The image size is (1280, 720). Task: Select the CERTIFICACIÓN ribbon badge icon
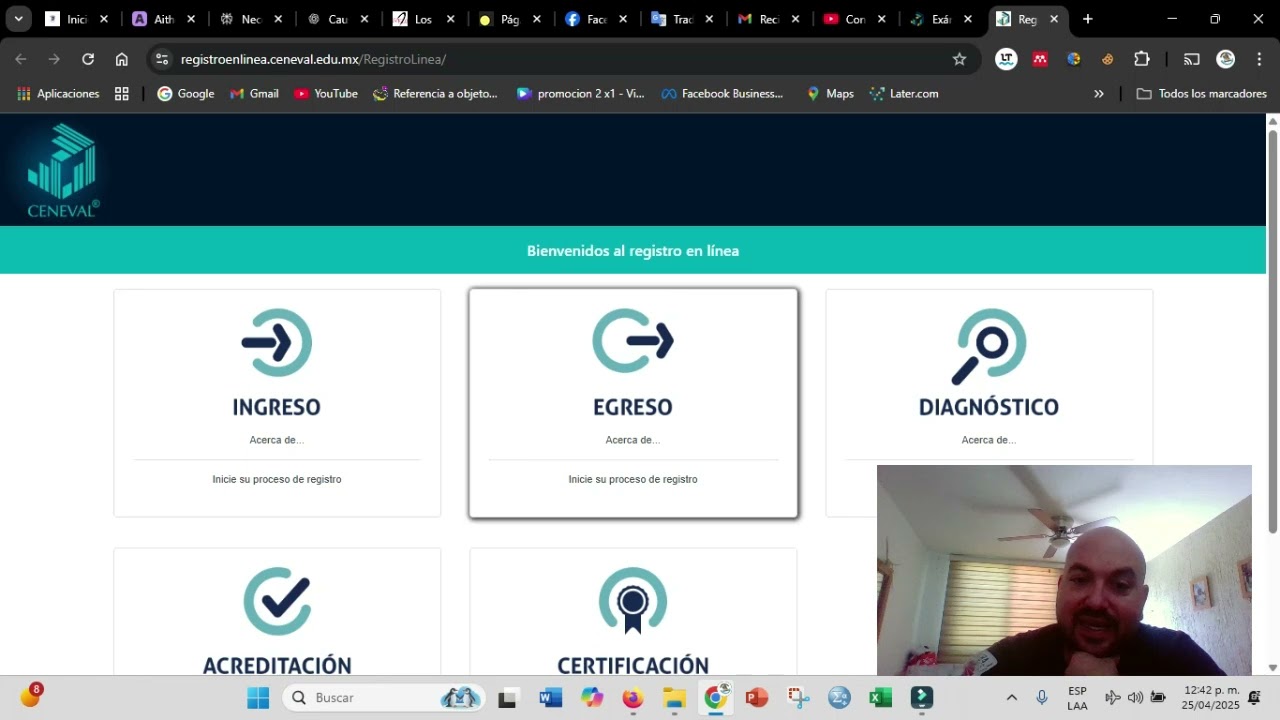point(633,601)
